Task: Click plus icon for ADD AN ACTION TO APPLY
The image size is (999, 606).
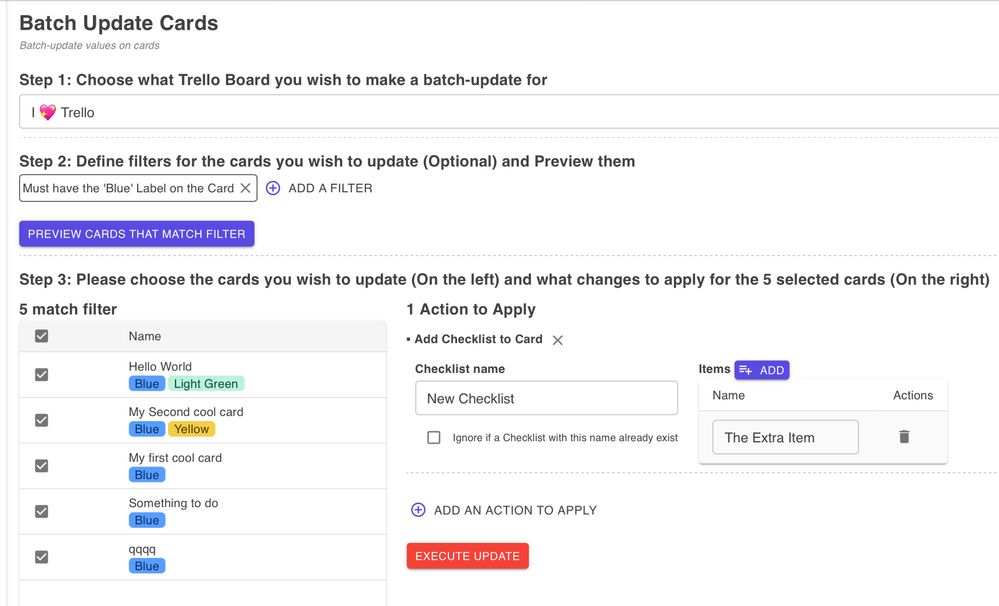Action: click(x=418, y=510)
